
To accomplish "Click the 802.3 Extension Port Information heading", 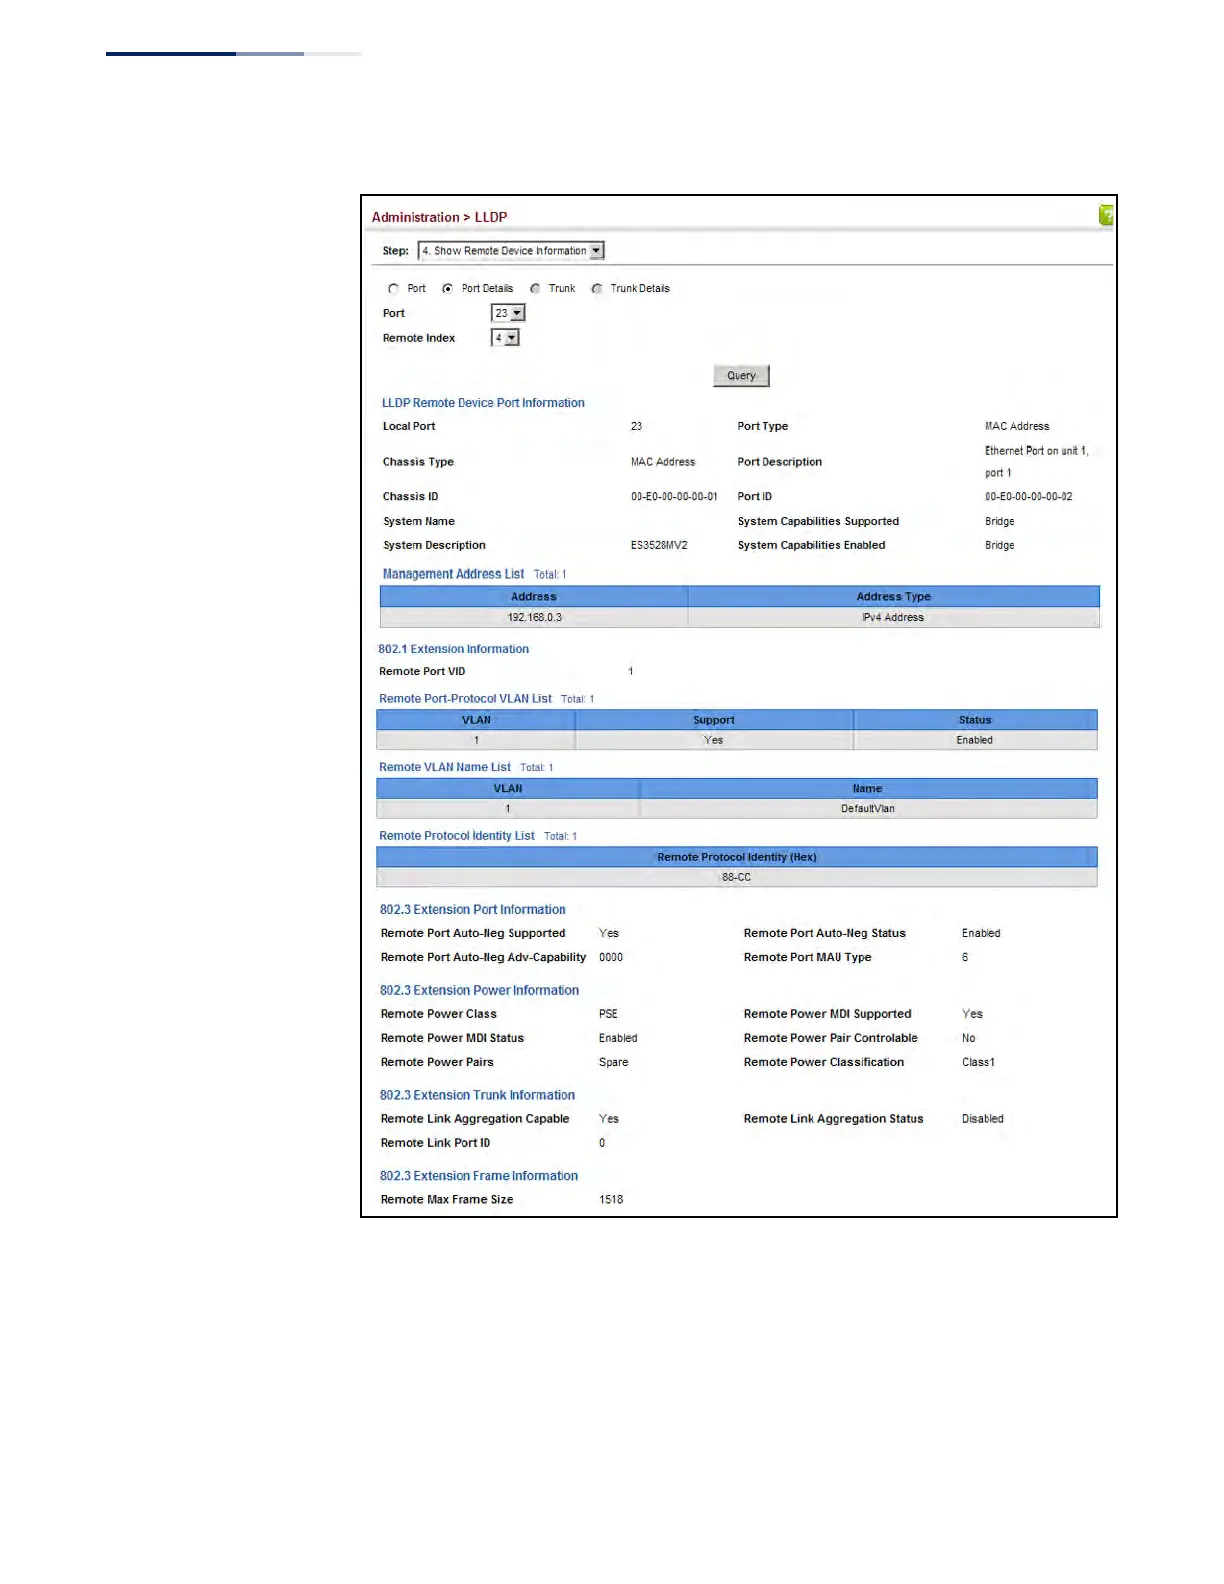I will click(473, 910).
